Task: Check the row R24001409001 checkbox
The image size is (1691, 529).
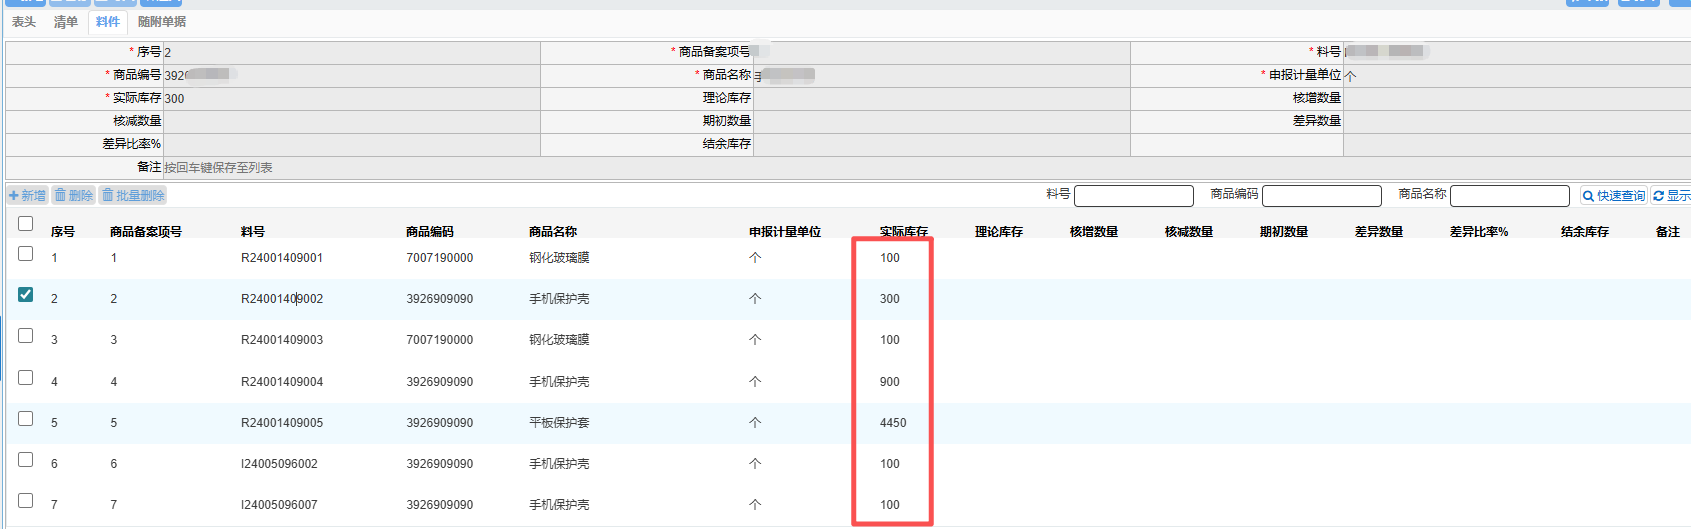Action: pyautogui.click(x=26, y=254)
